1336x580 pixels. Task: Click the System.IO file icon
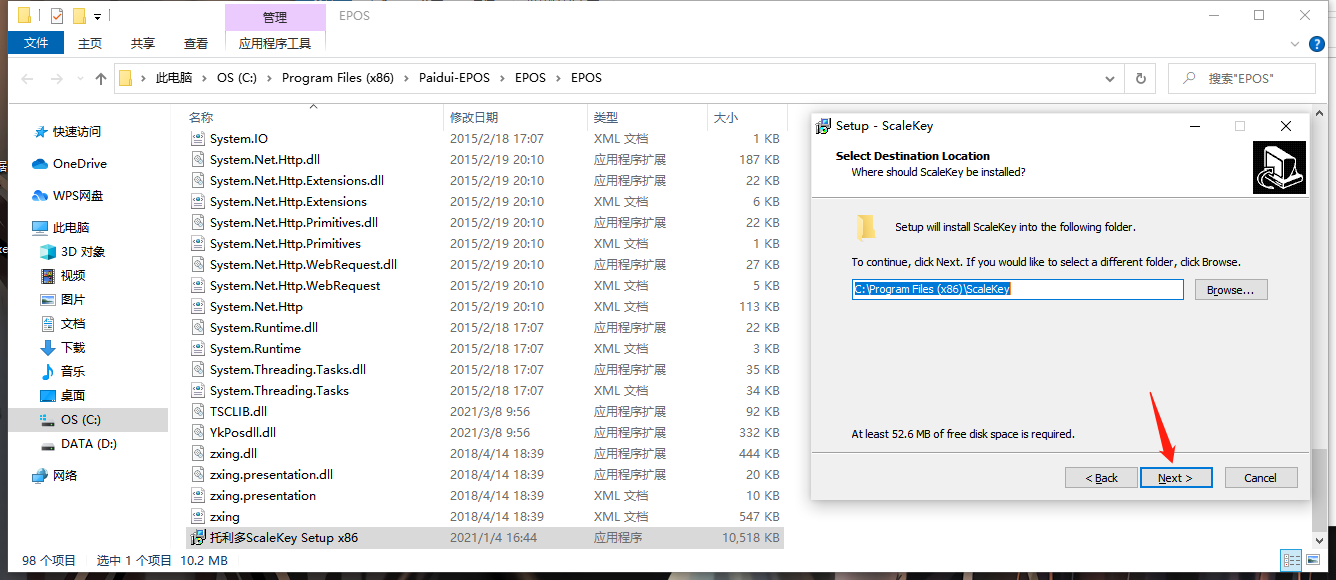coord(198,139)
